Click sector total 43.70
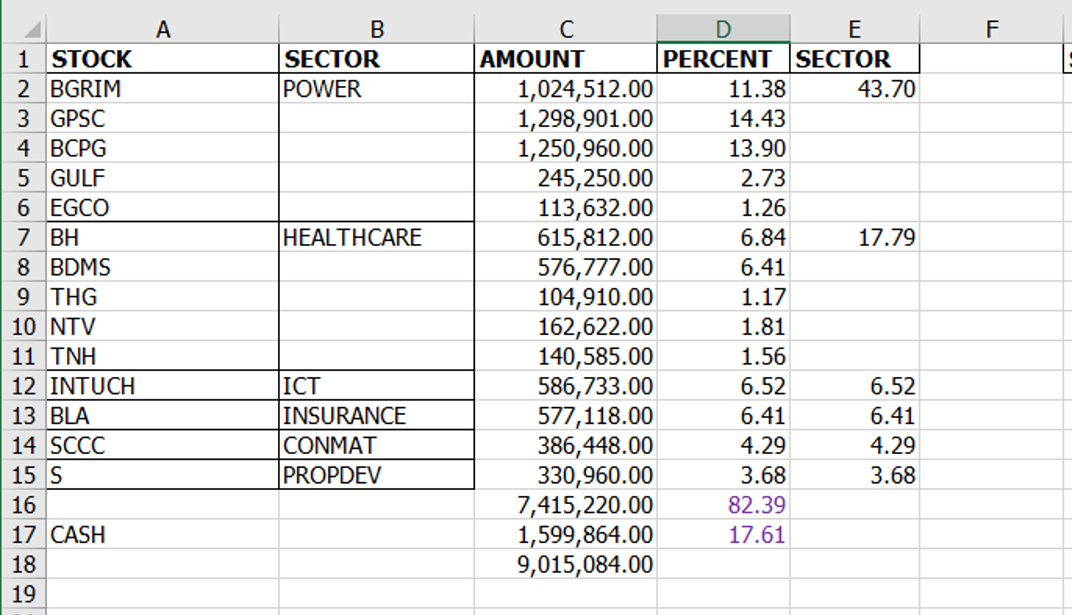This screenshot has height=615, width=1072. coord(855,89)
